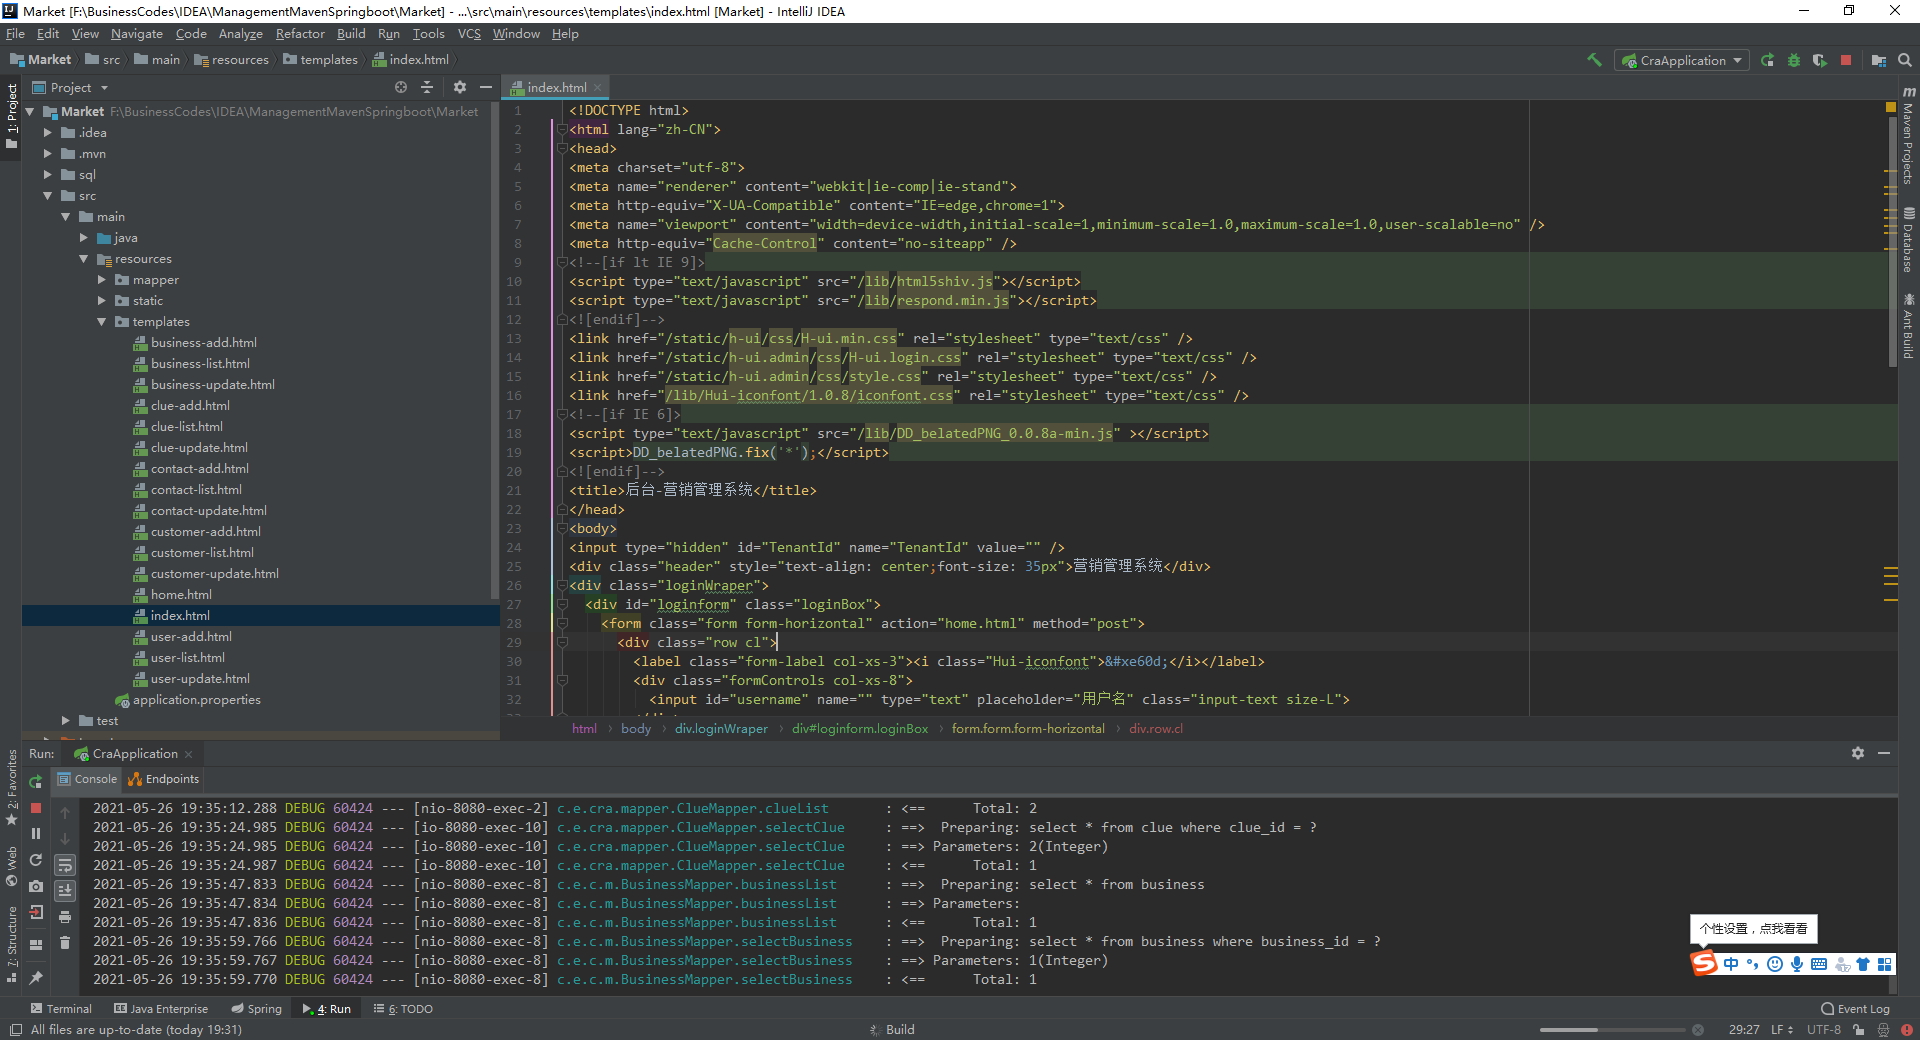Pause console output in Run panel
Viewport: 1920px width, 1040px height.
(36, 833)
